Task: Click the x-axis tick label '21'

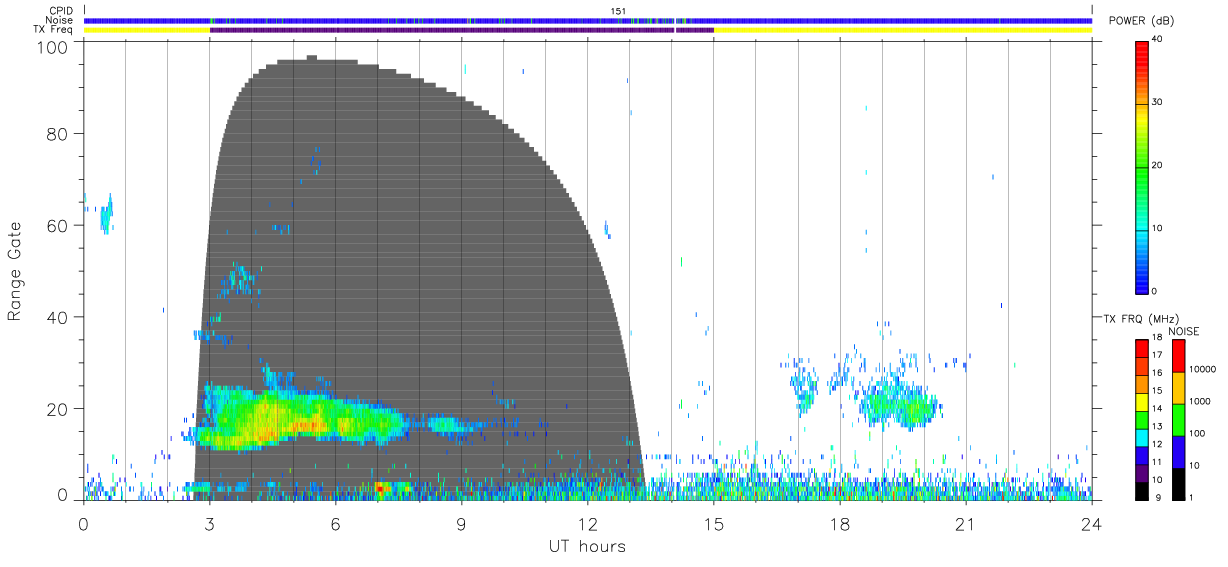Action: click(966, 524)
